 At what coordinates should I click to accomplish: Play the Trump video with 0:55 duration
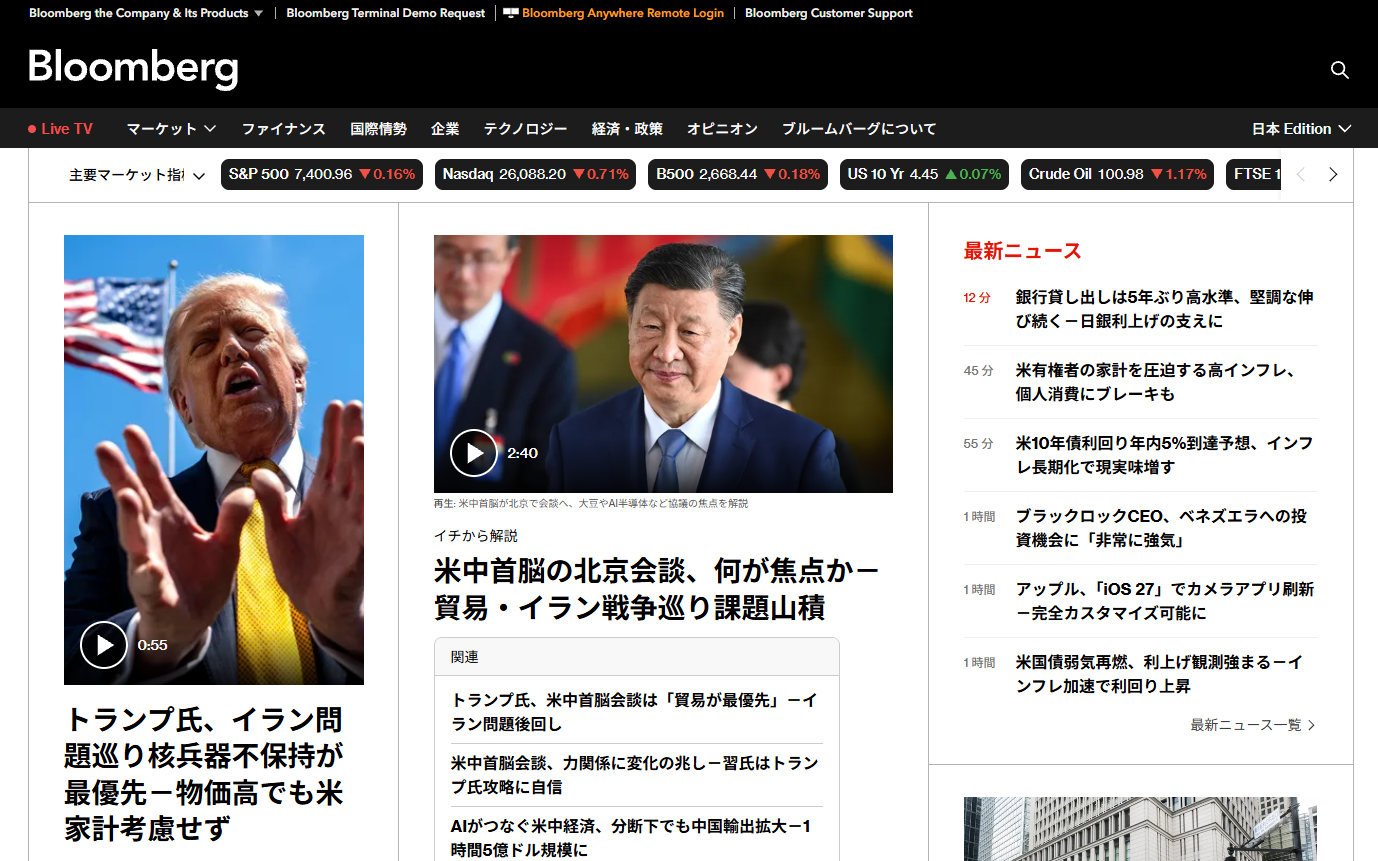104,645
